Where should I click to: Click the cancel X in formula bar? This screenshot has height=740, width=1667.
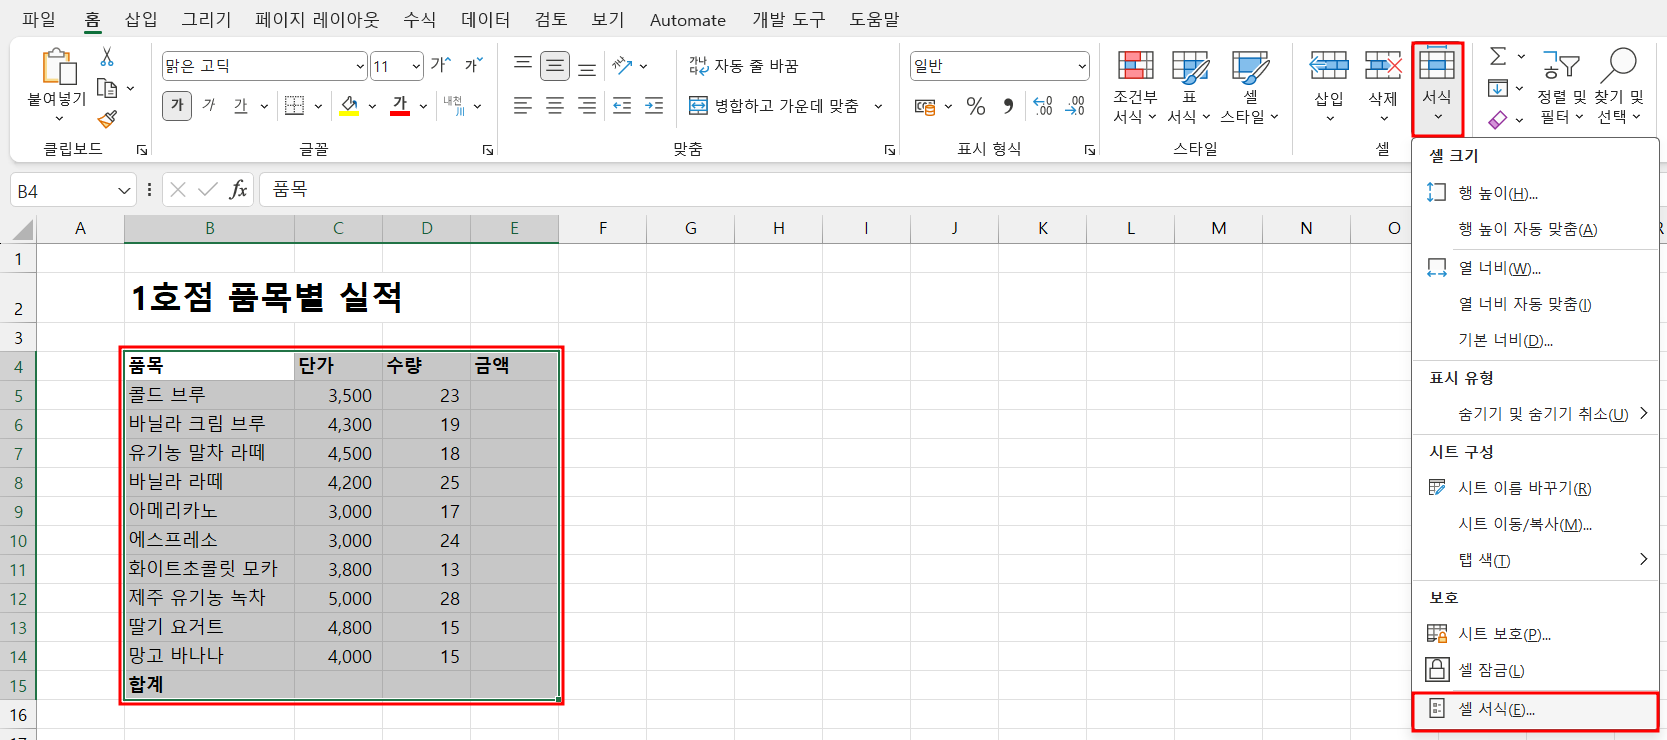(178, 190)
